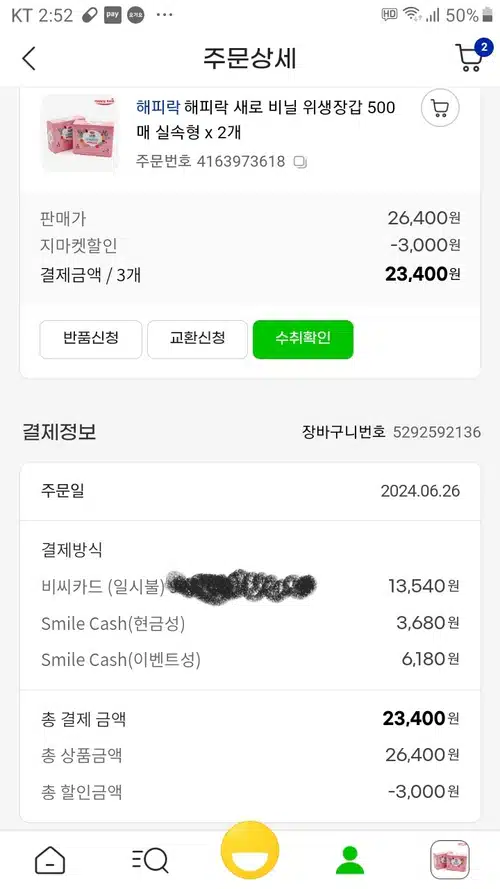Request a return with 반품신청

pos(91,339)
